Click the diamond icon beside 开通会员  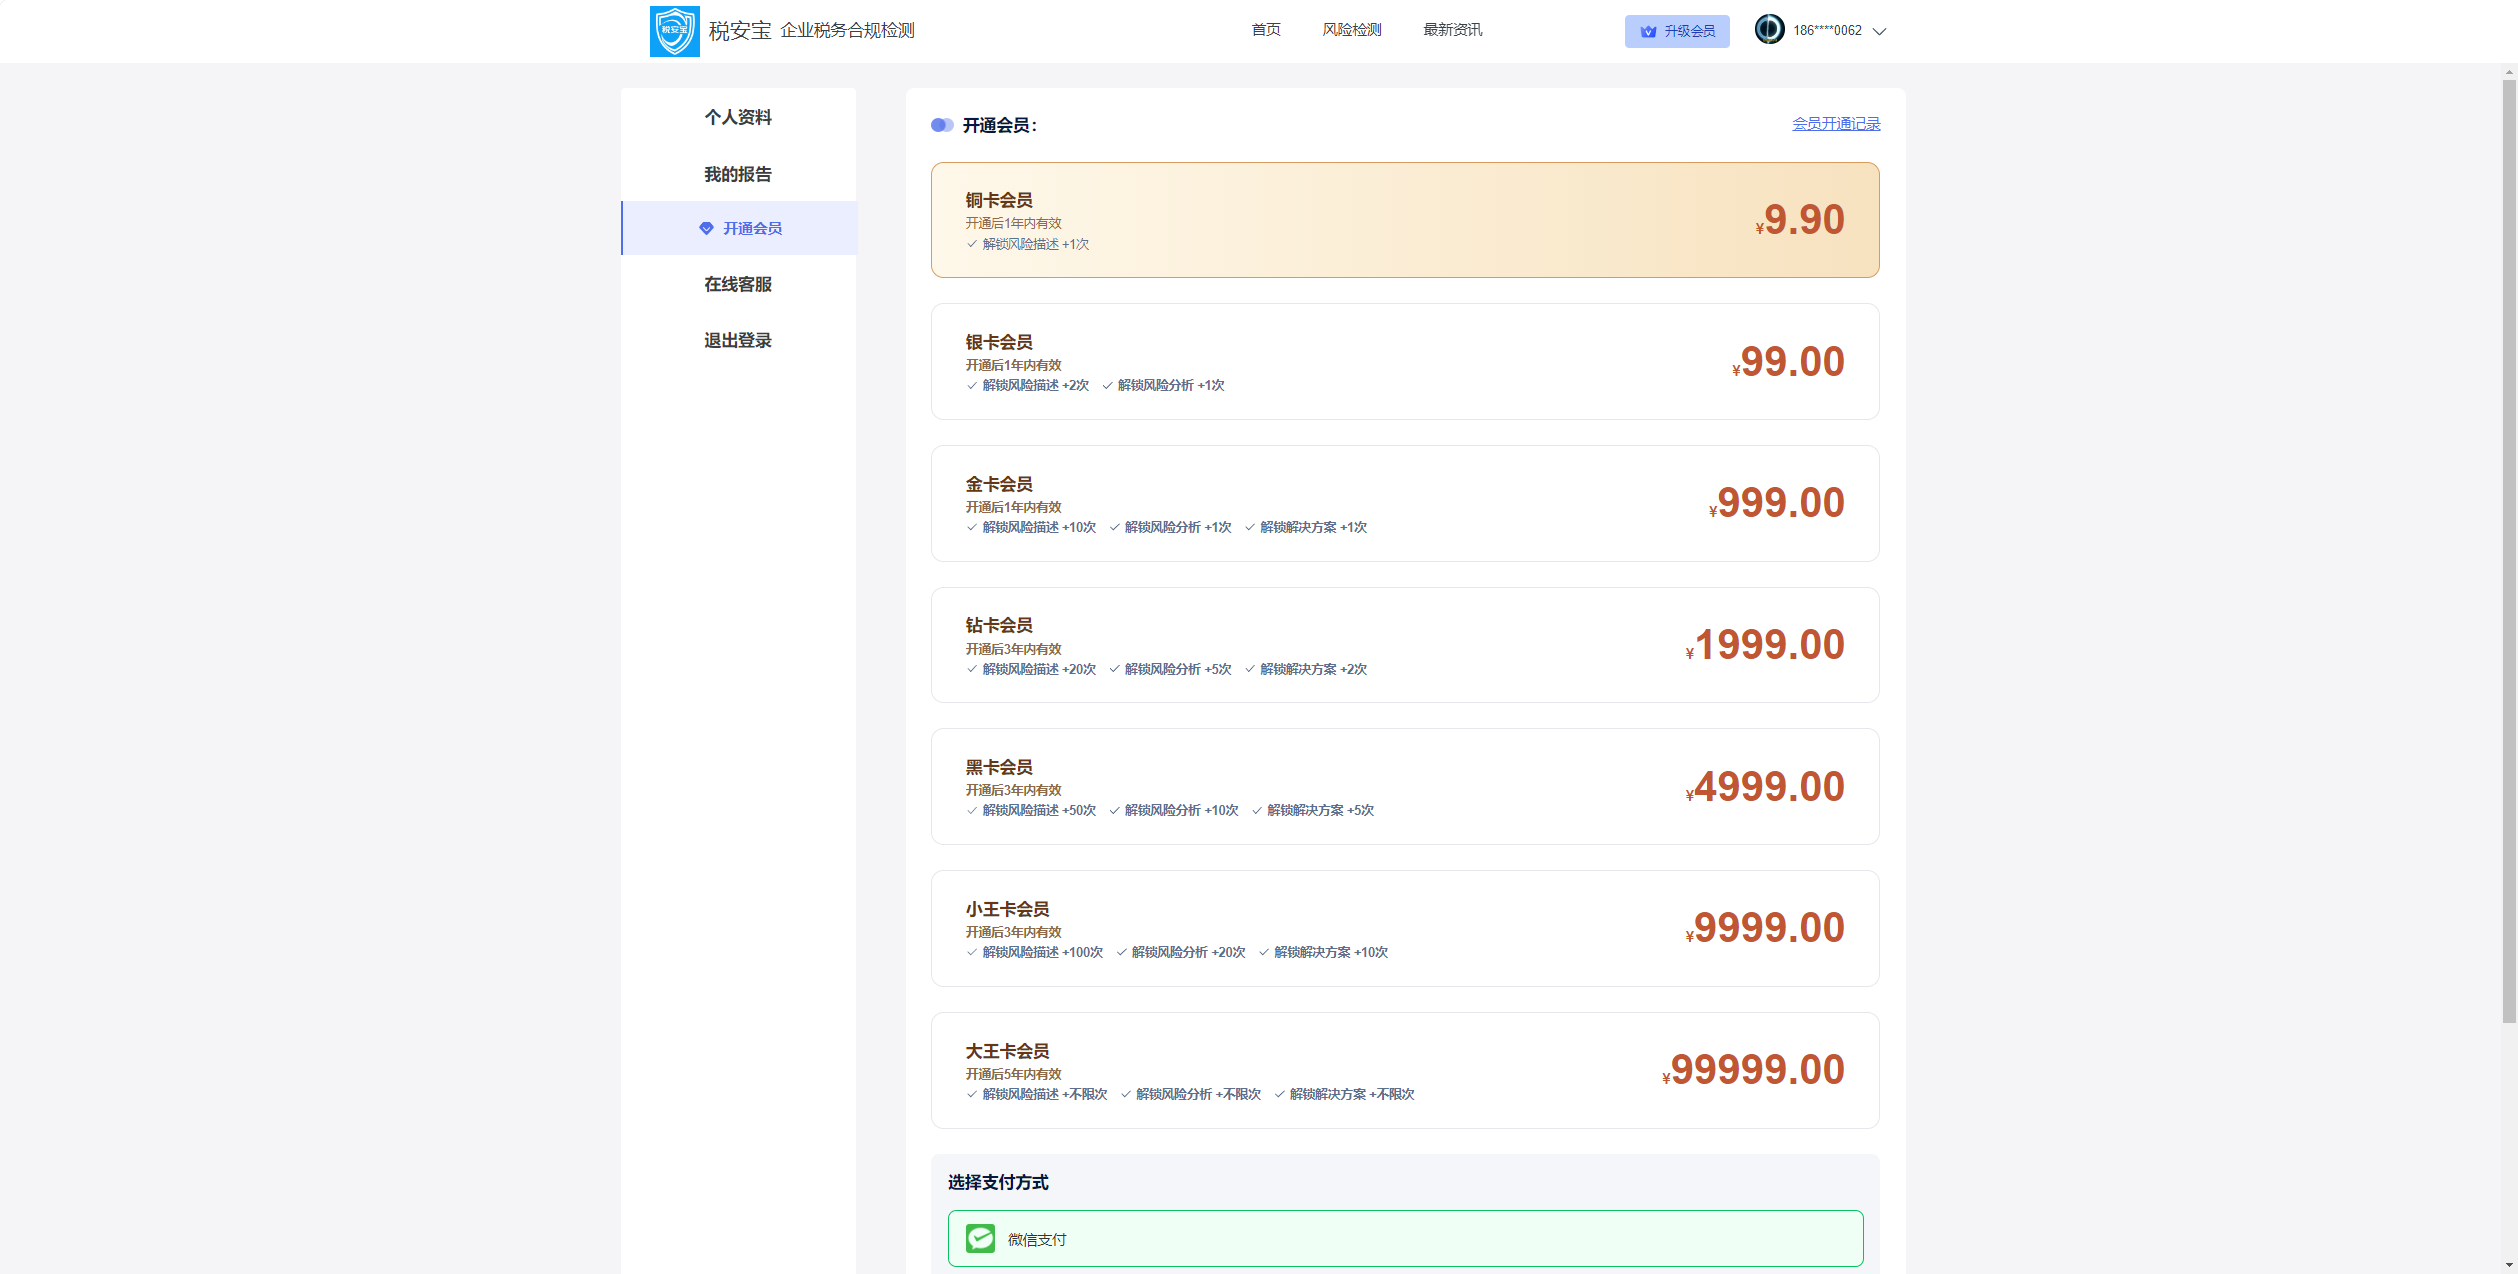click(706, 228)
